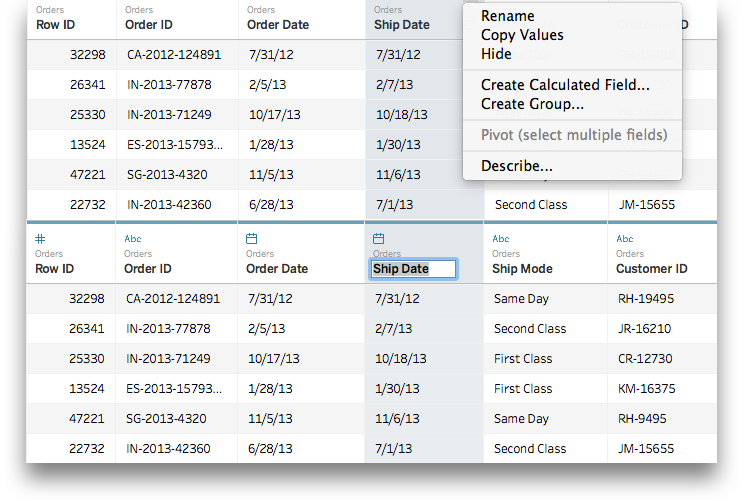Select Copy Values in the context menu
The image size is (742, 500).
click(x=522, y=35)
